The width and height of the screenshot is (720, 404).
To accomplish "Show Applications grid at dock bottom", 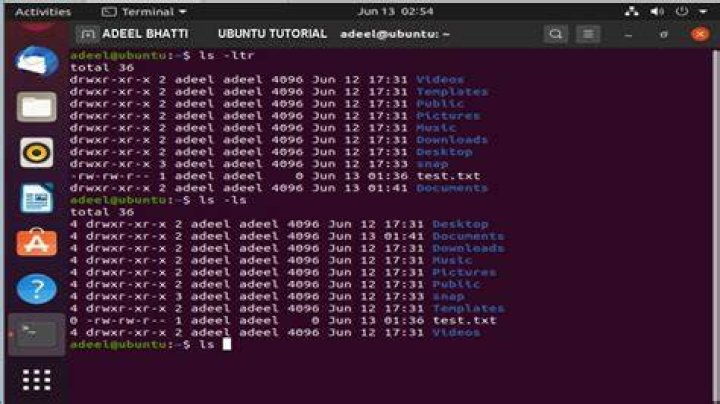I will pos(37,380).
